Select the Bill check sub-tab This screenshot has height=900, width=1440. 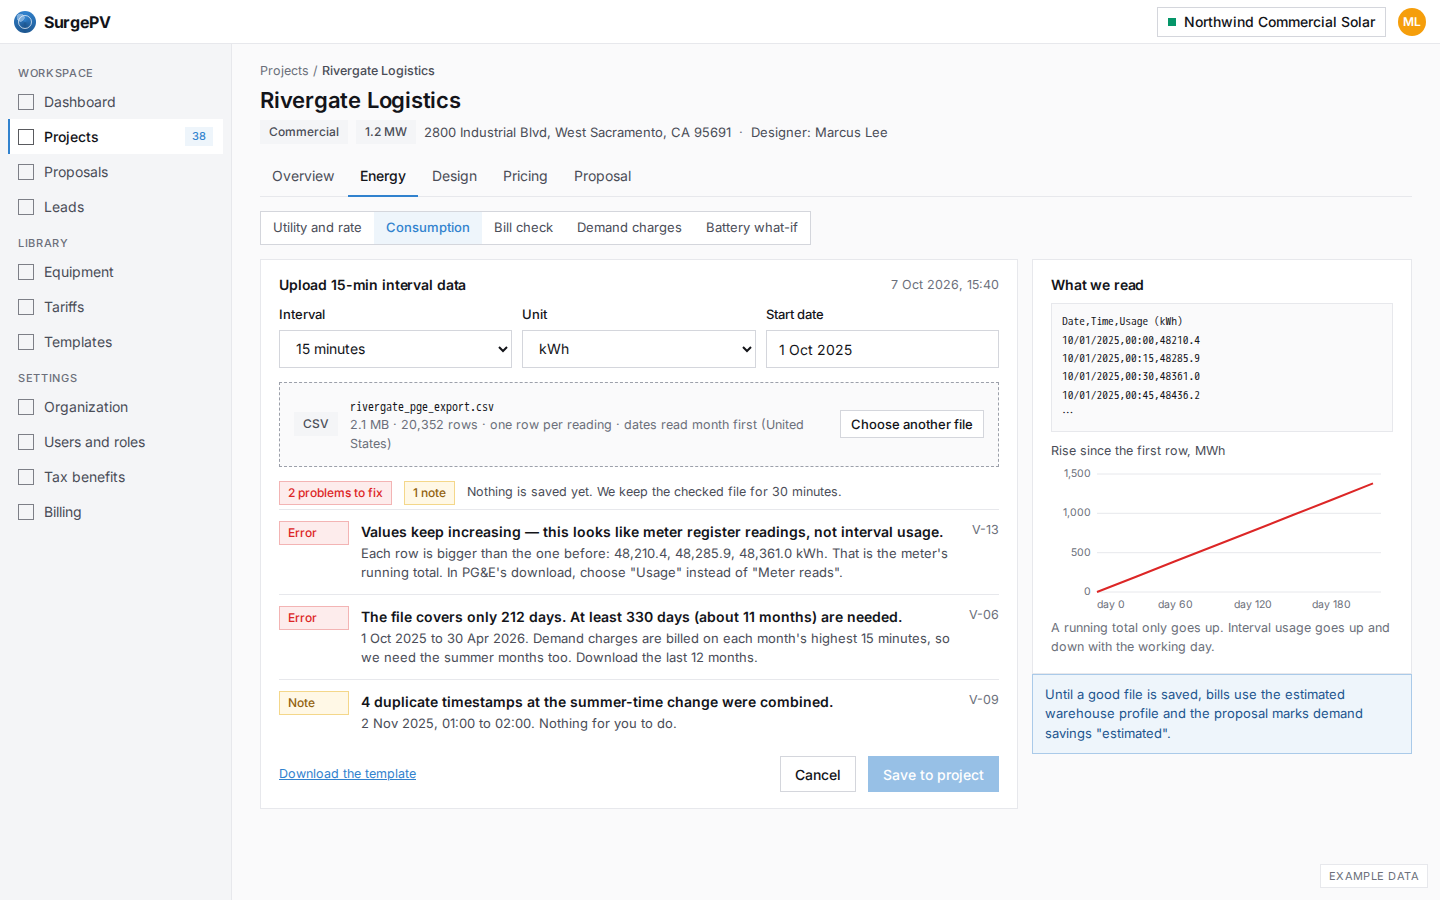(x=523, y=228)
